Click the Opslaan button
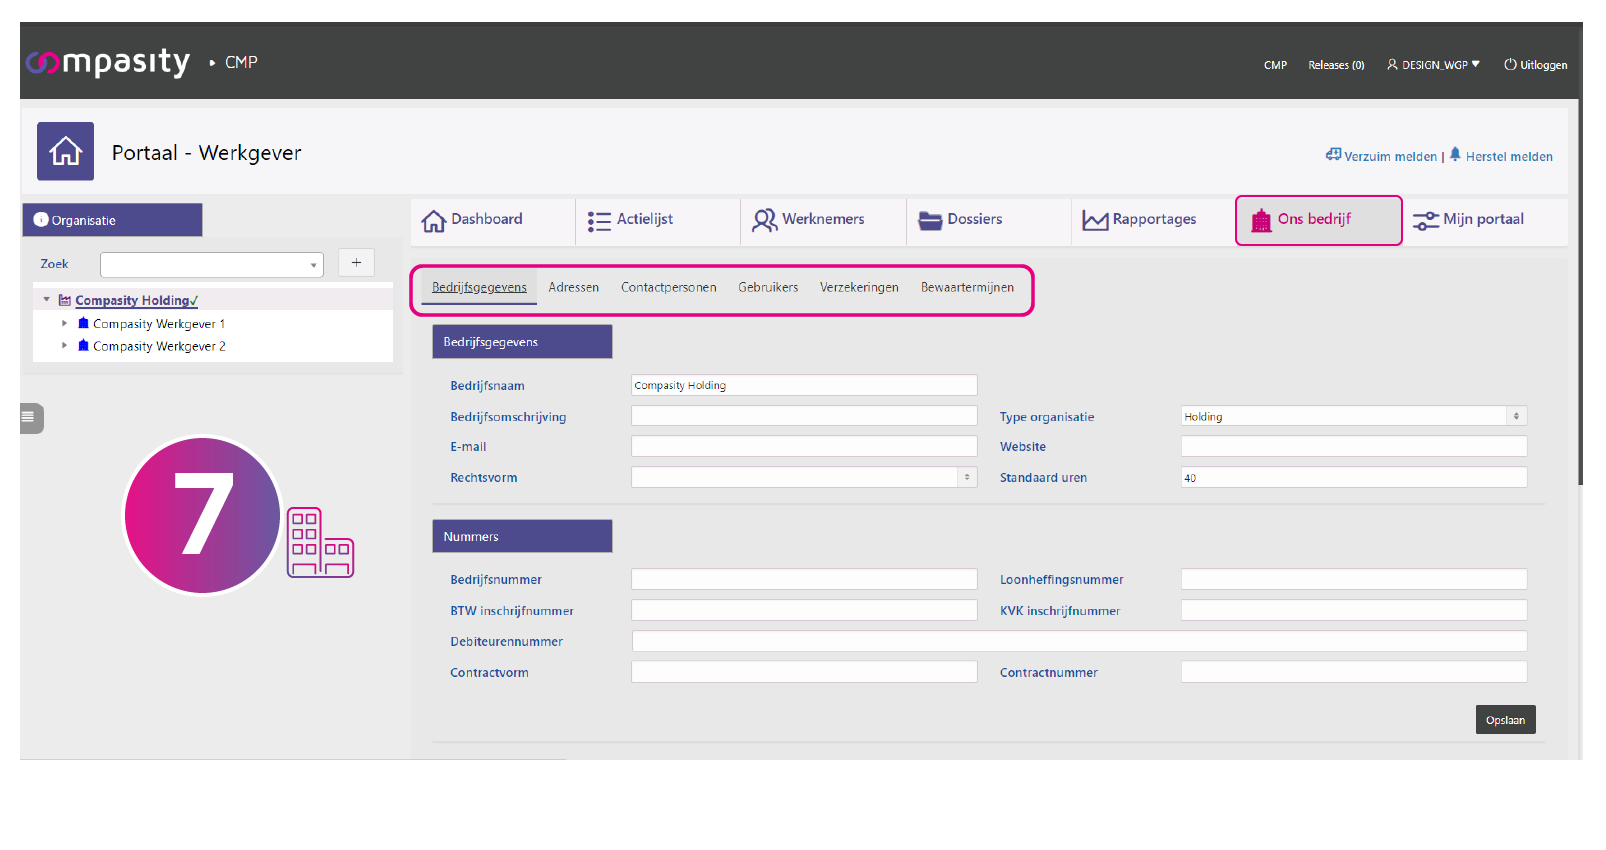This screenshot has height=850, width=1606. [1505, 720]
